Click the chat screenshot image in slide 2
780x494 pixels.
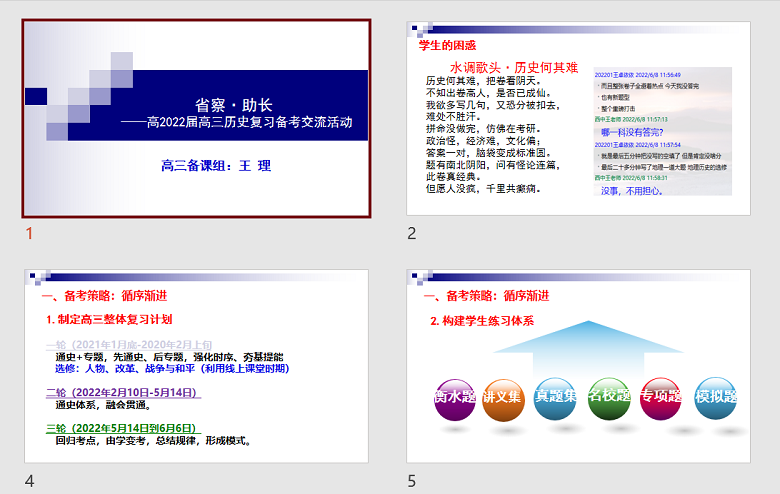[x=661, y=132]
